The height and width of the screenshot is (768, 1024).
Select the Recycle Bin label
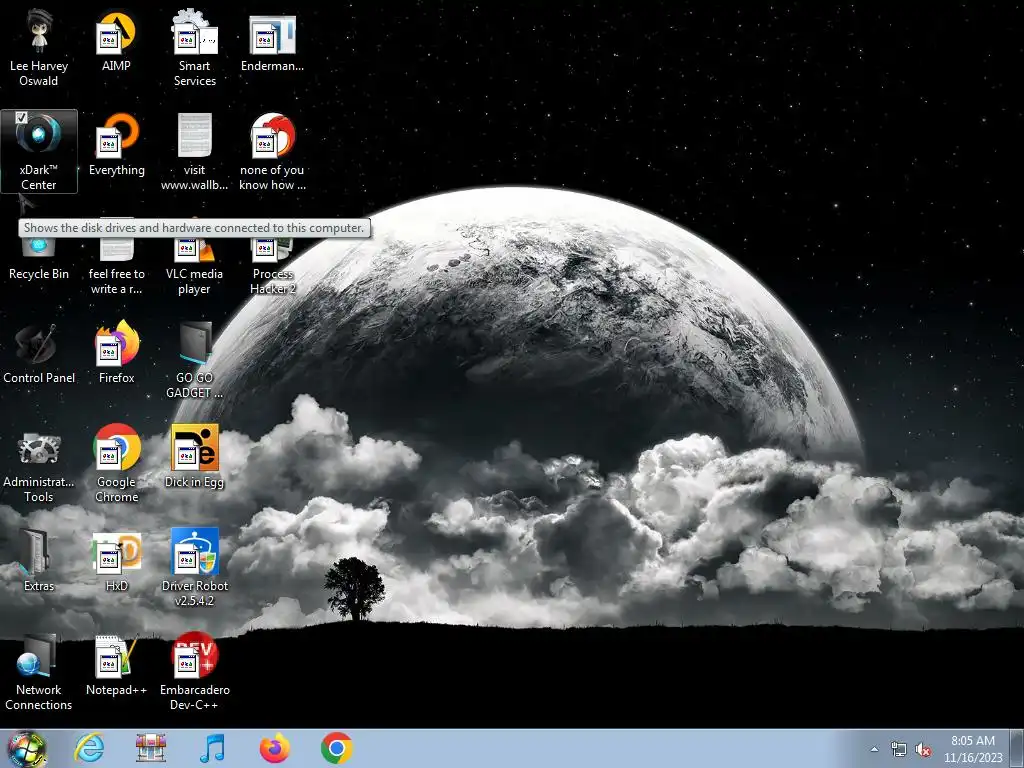(x=39, y=274)
